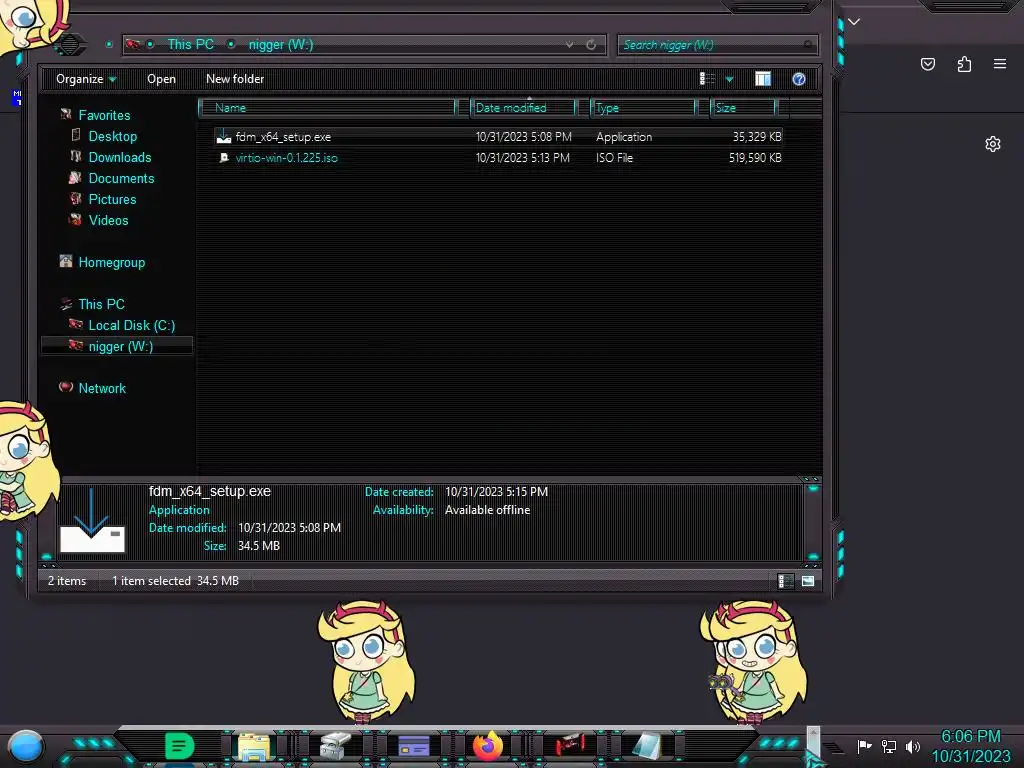Go to Videos in Favorites
This screenshot has width=1024, height=768.
(x=108, y=219)
